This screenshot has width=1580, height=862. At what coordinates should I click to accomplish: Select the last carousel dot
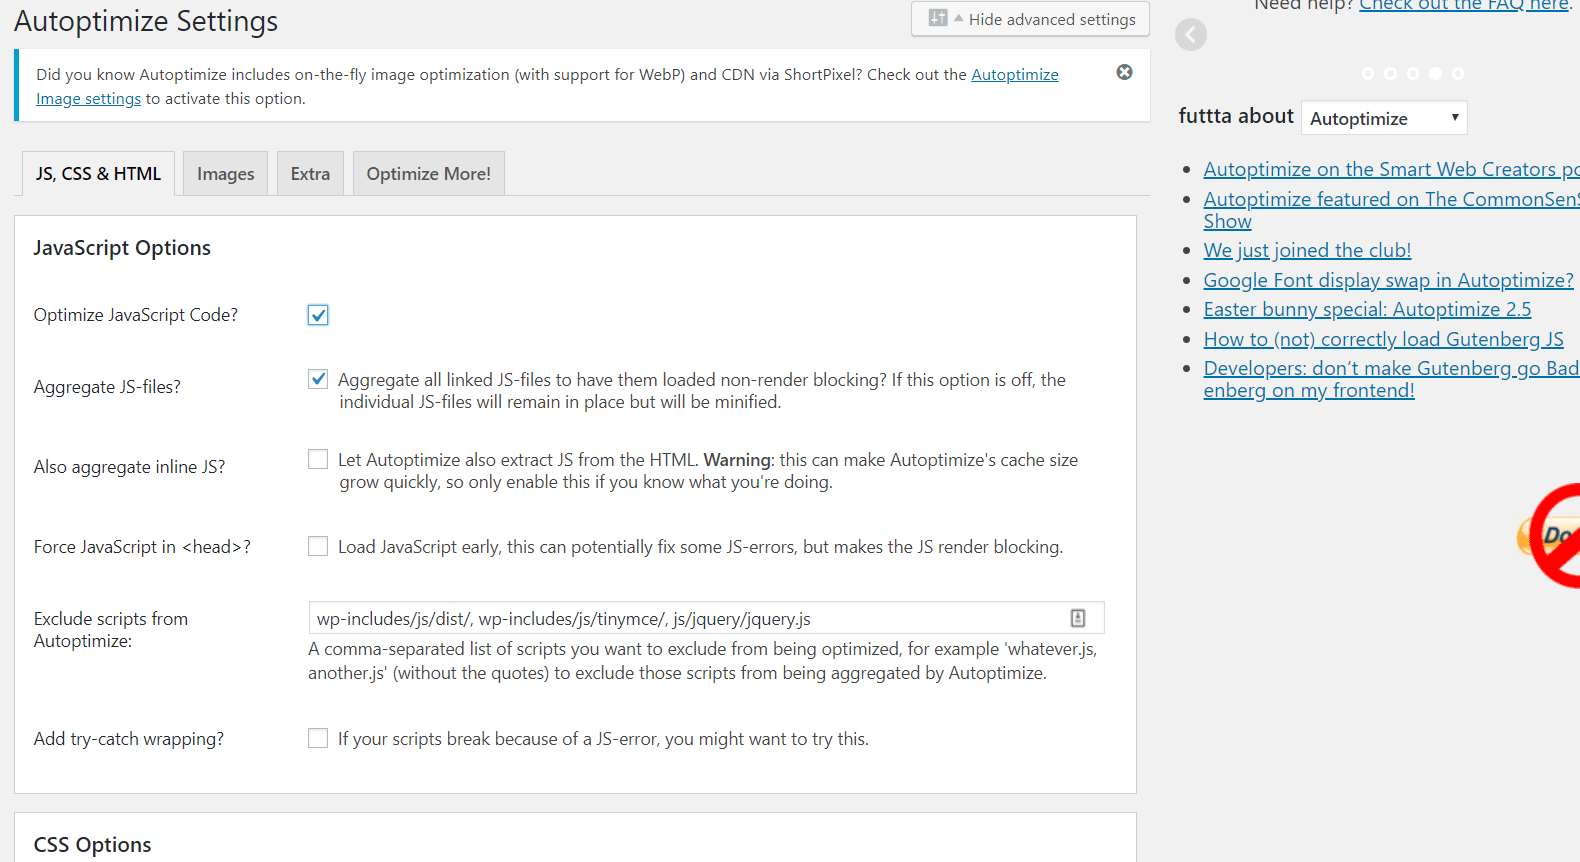pyautogui.click(x=1458, y=74)
